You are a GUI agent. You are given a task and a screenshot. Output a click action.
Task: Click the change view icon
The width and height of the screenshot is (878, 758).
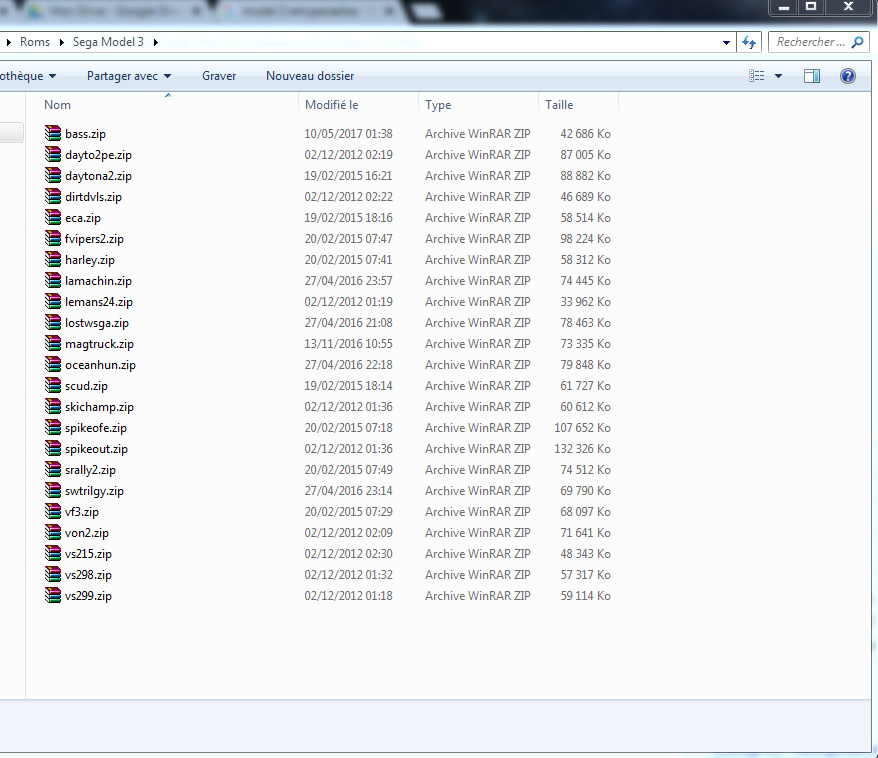tap(756, 76)
